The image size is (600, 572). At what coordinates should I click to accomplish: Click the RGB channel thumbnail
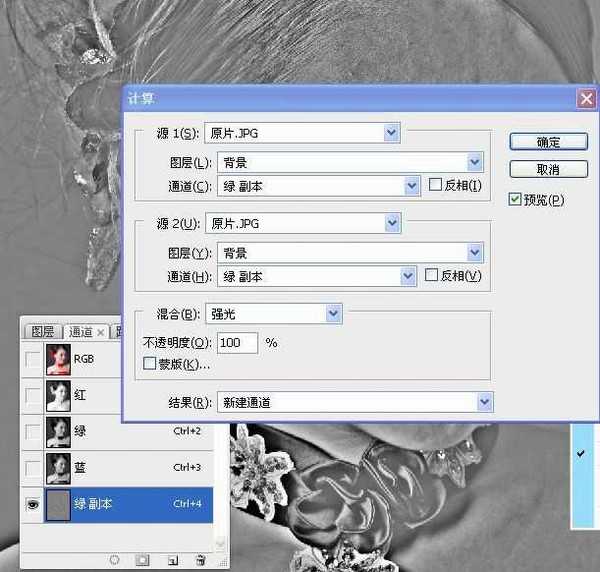coord(58,360)
